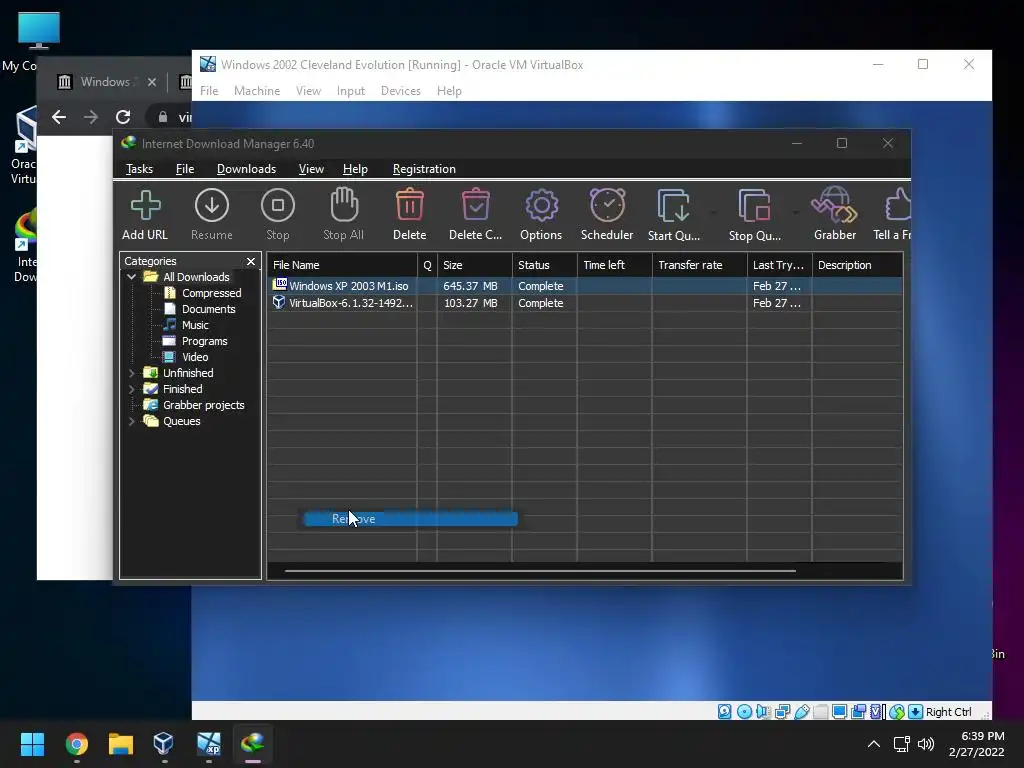Select the Video category
Image resolution: width=1024 pixels, height=768 pixels.
[x=195, y=357]
